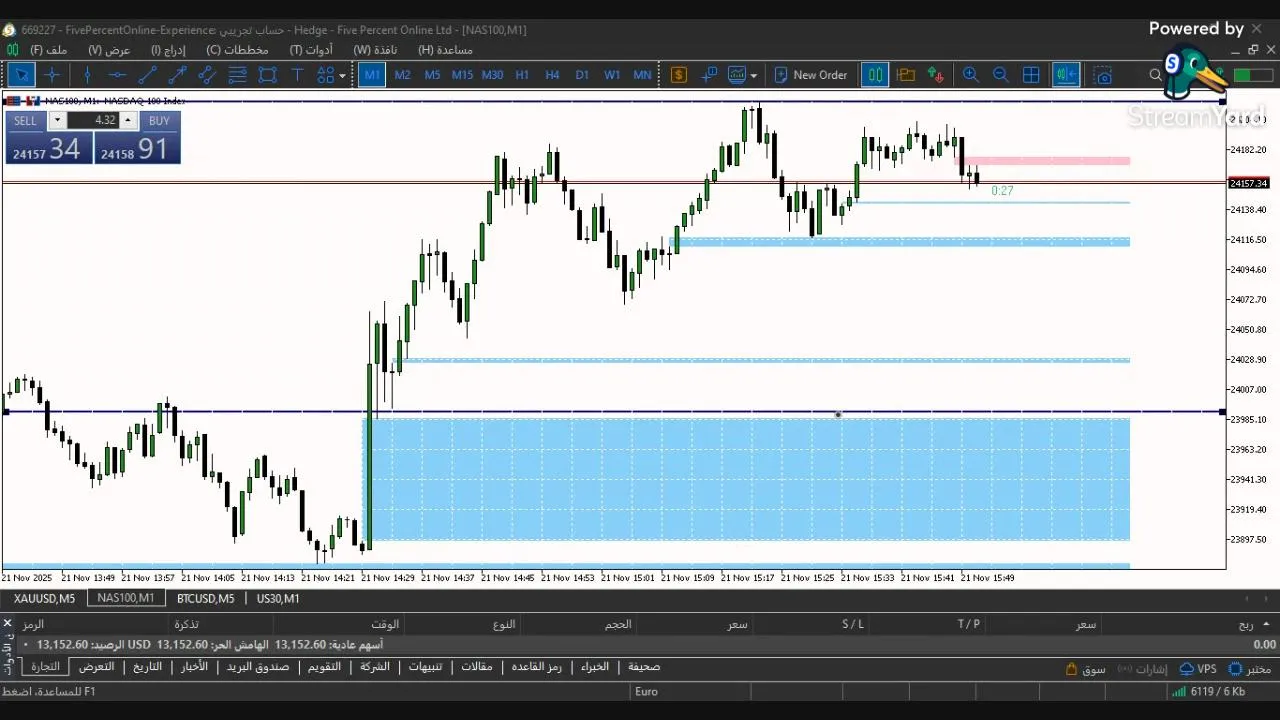Open the ملف (File) menu

tap(48, 49)
